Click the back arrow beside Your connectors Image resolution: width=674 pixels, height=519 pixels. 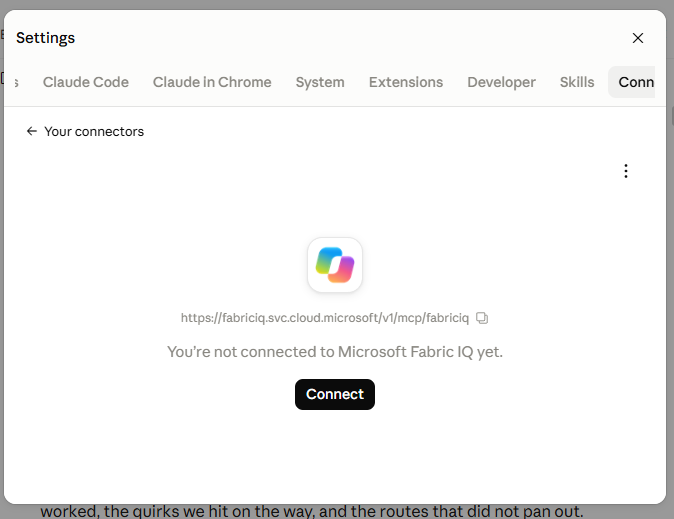32,131
